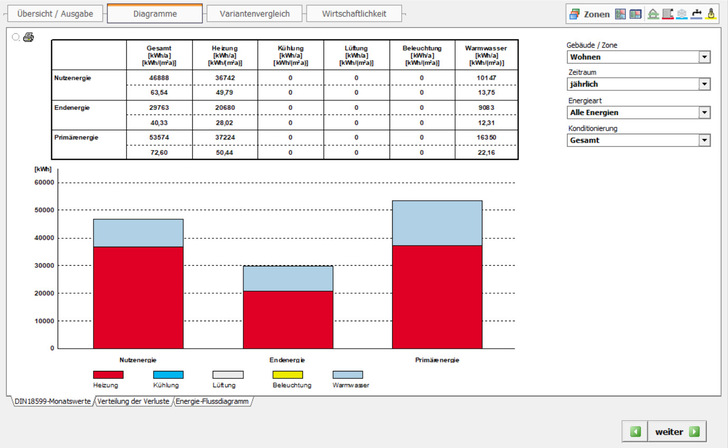Click the magnifier icon beside the printer

click(16, 37)
